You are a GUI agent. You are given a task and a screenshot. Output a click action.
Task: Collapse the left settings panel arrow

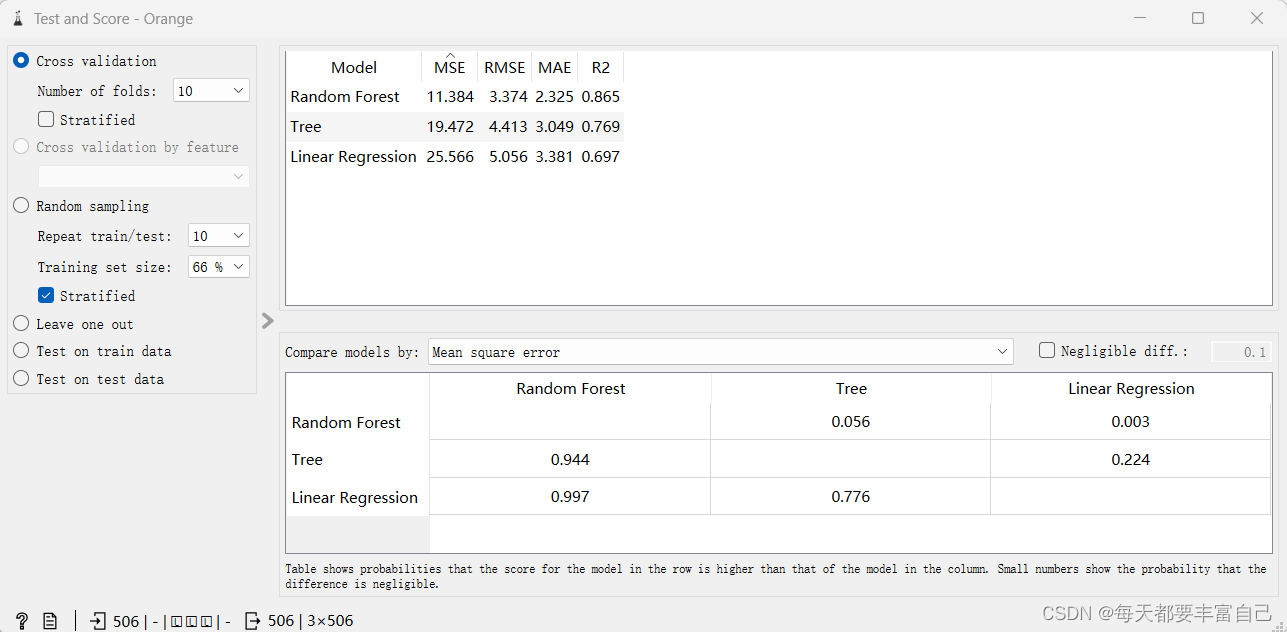click(x=267, y=320)
